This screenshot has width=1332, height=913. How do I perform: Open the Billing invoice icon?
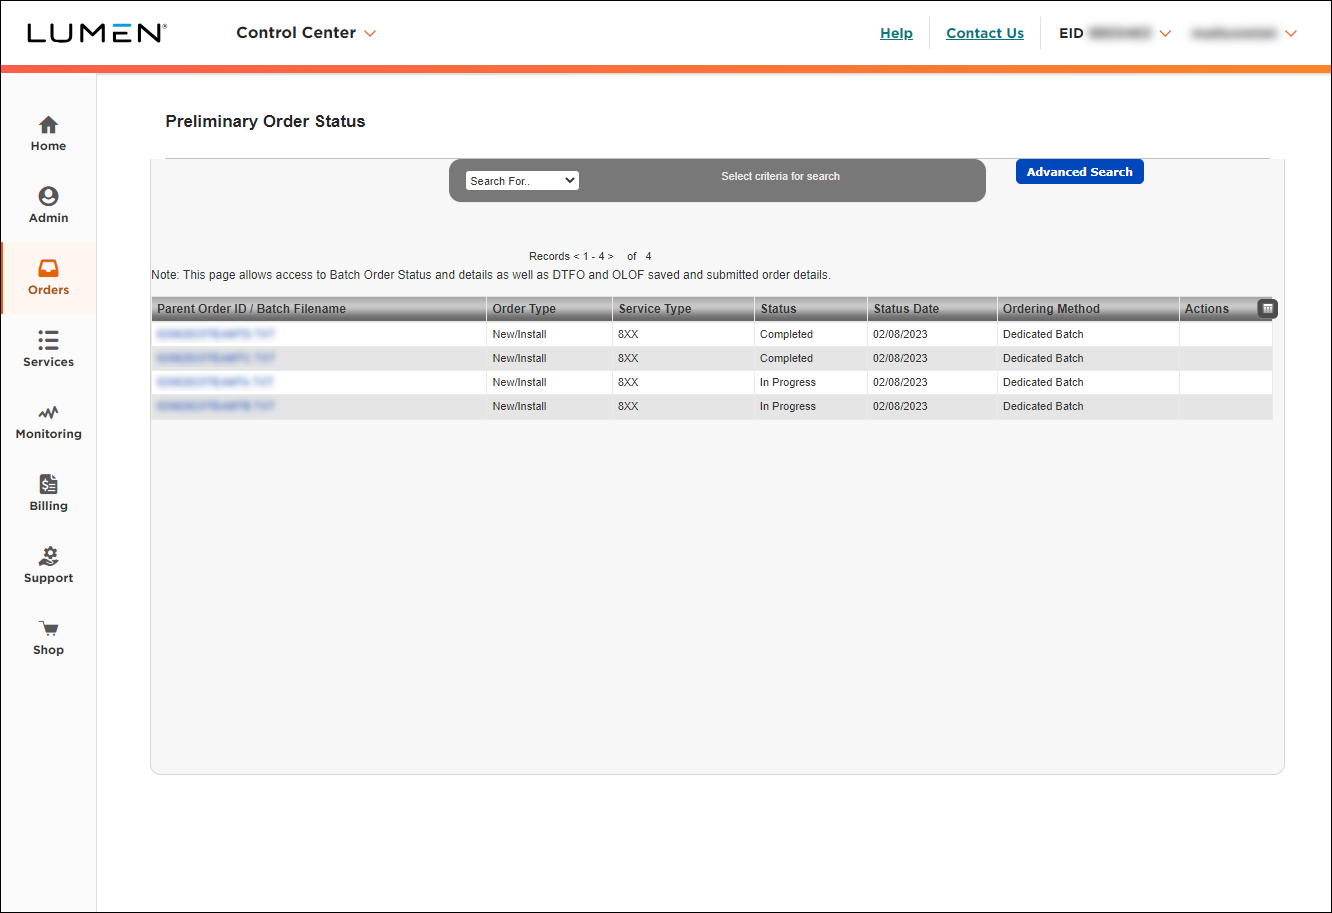(x=48, y=485)
